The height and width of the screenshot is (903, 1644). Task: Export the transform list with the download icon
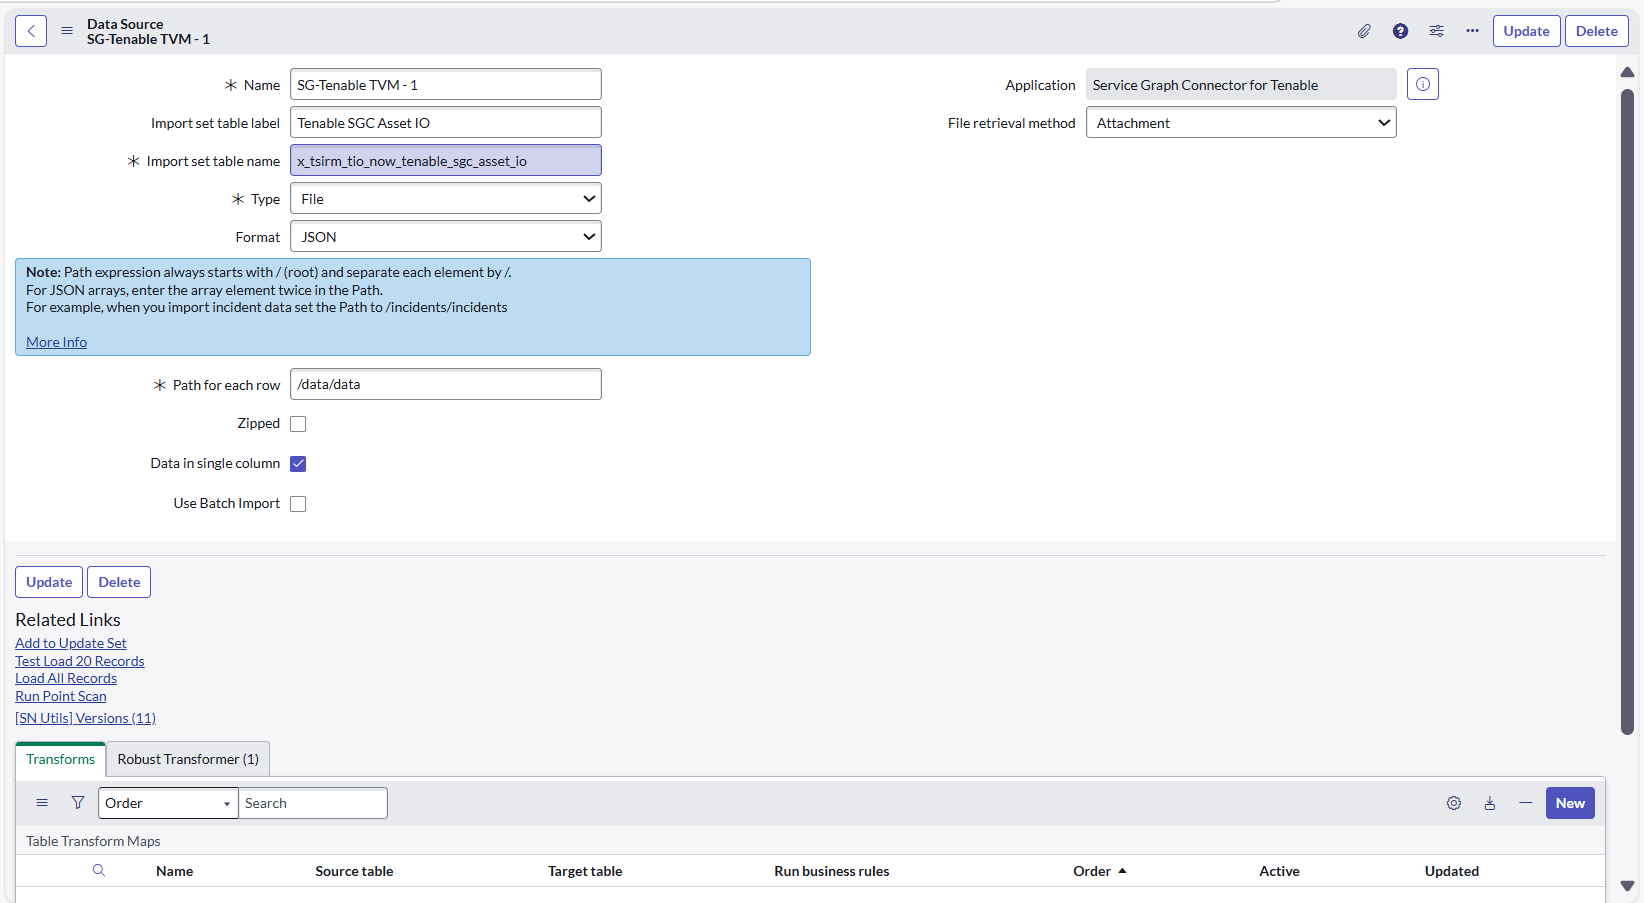tap(1490, 803)
